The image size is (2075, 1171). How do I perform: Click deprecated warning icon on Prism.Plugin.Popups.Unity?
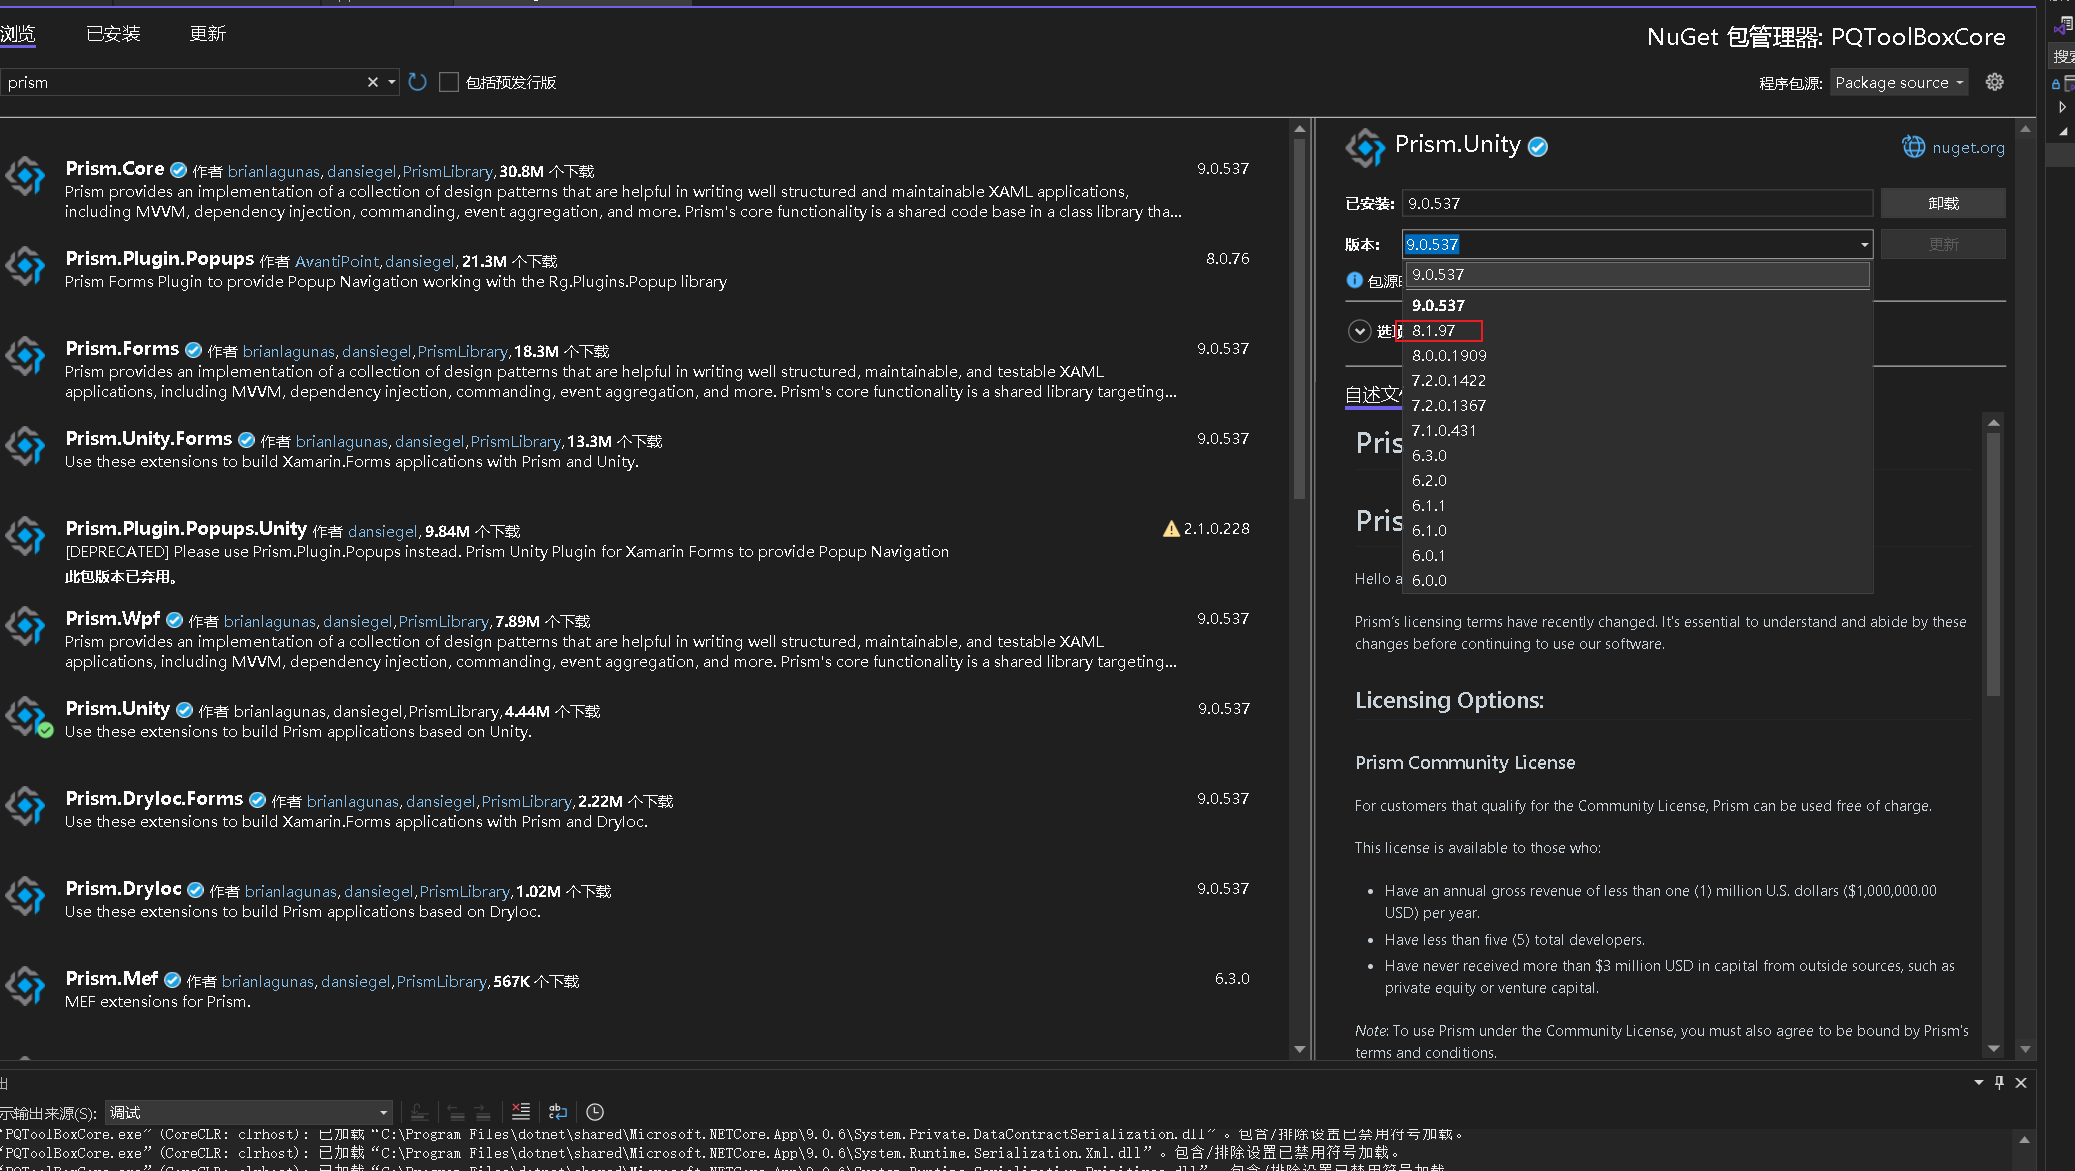click(1171, 529)
